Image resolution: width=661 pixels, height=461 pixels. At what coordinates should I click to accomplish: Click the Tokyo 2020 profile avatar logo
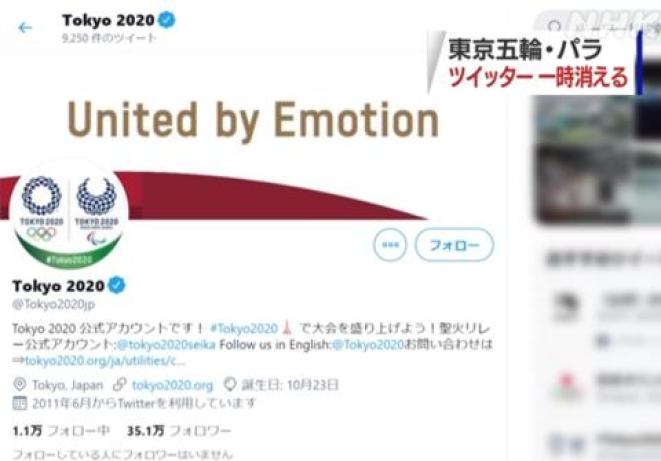click(x=69, y=214)
